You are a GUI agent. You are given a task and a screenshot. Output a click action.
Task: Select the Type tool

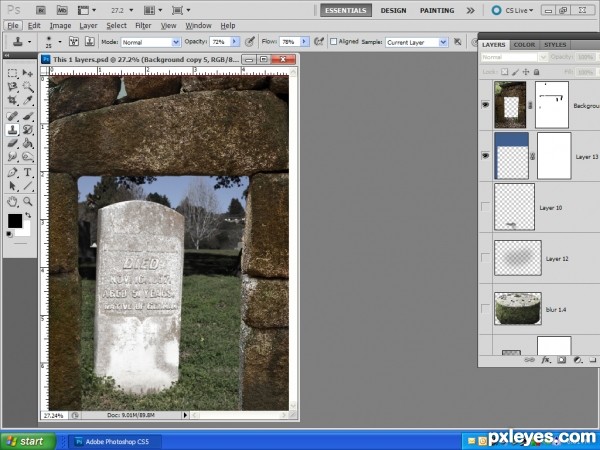click(x=28, y=173)
